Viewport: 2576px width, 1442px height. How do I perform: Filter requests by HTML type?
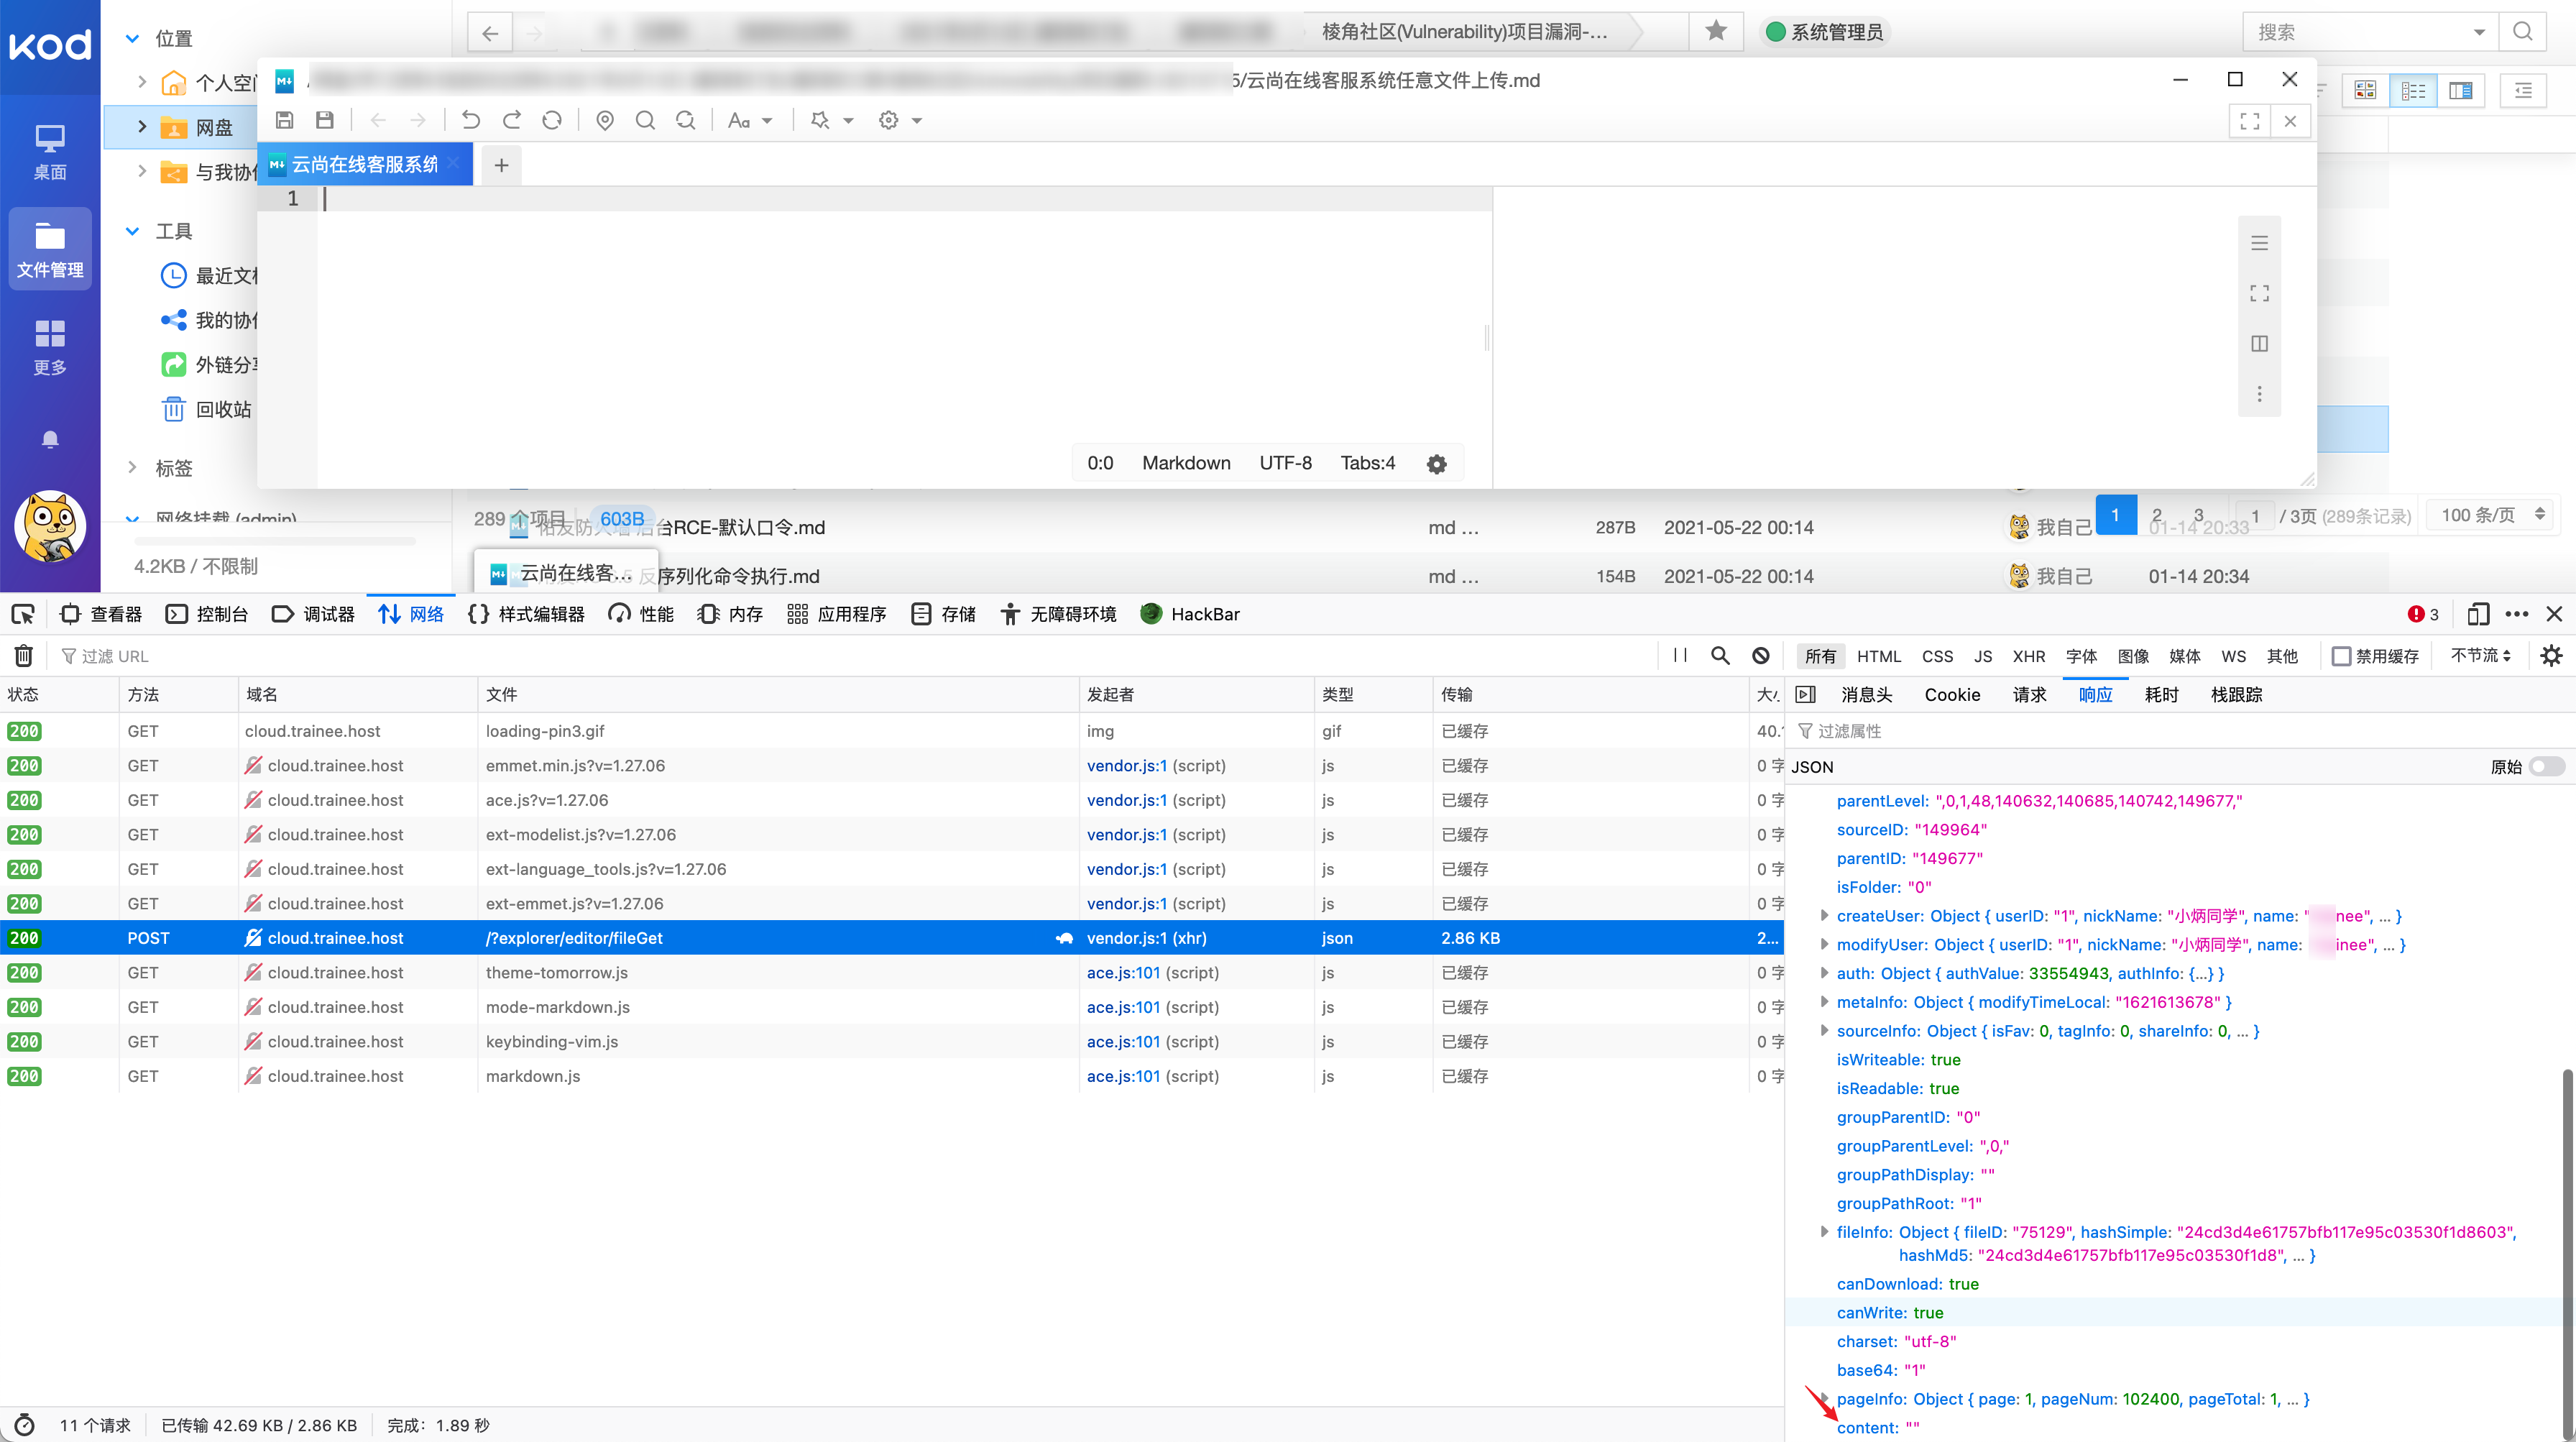[1879, 656]
